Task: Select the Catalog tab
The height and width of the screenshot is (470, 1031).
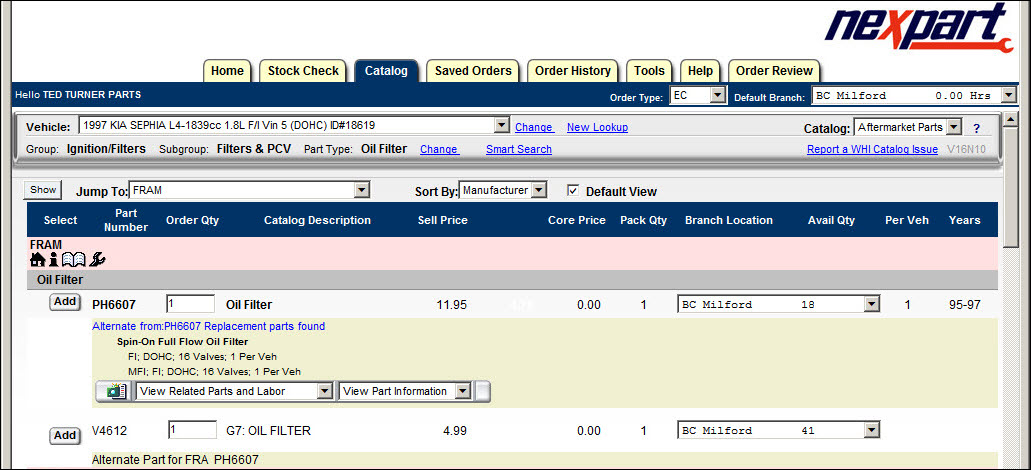Action: click(x=387, y=71)
